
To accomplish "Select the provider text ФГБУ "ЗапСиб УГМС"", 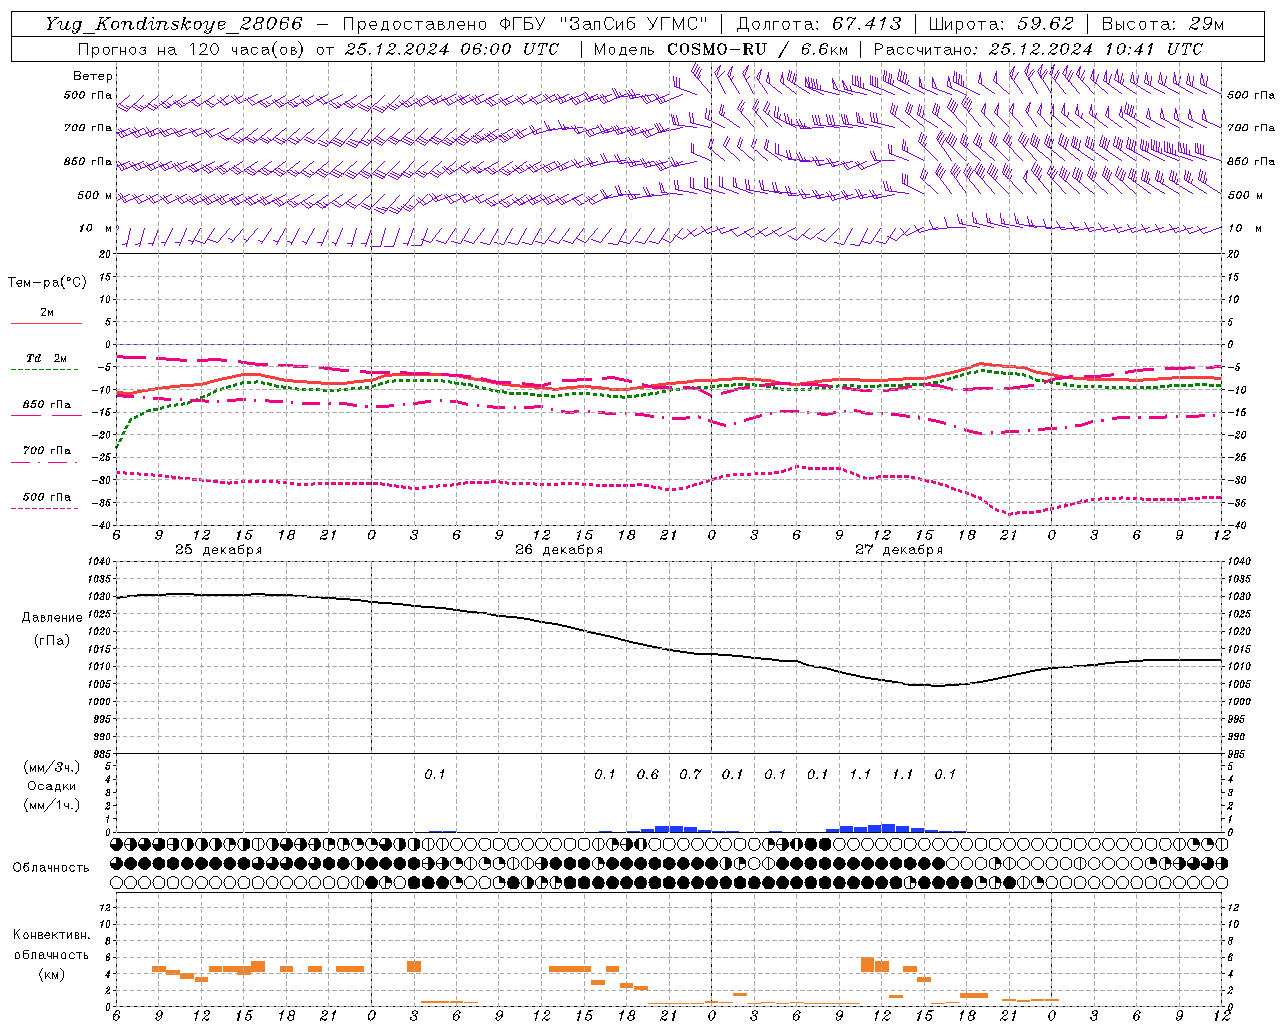I will 603,24.
